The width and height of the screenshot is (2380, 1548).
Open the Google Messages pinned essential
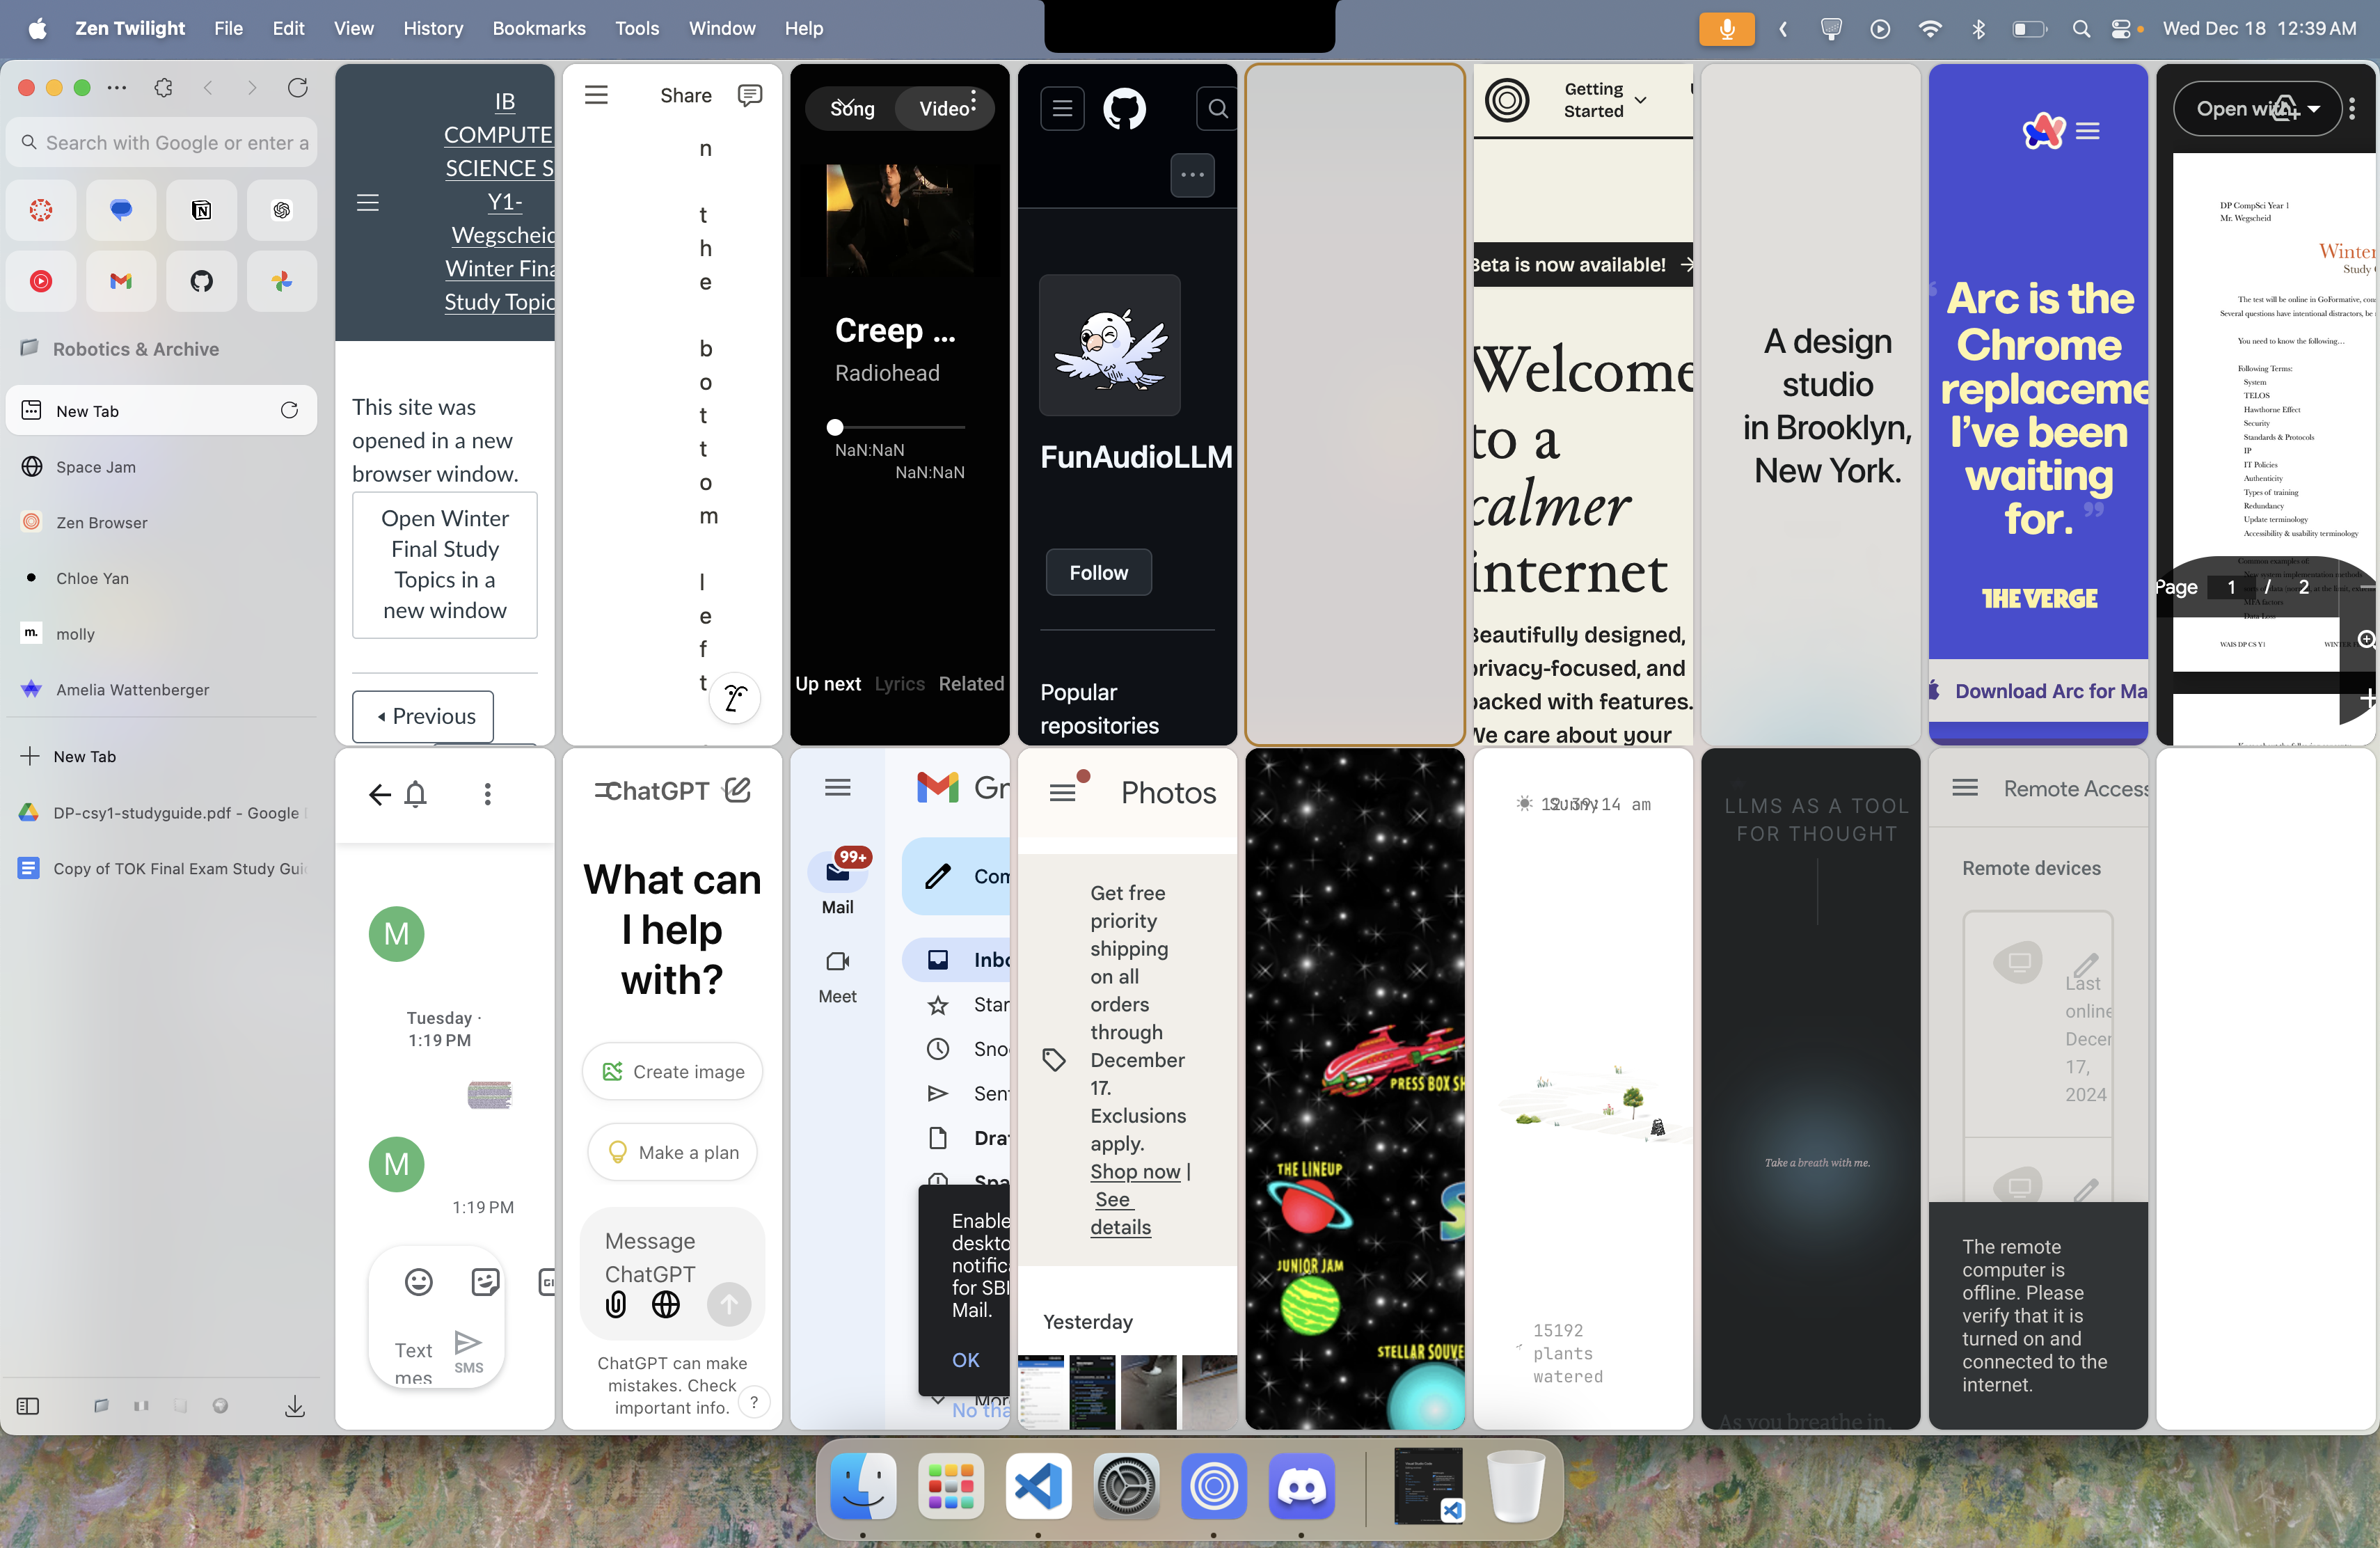(121, 210)
